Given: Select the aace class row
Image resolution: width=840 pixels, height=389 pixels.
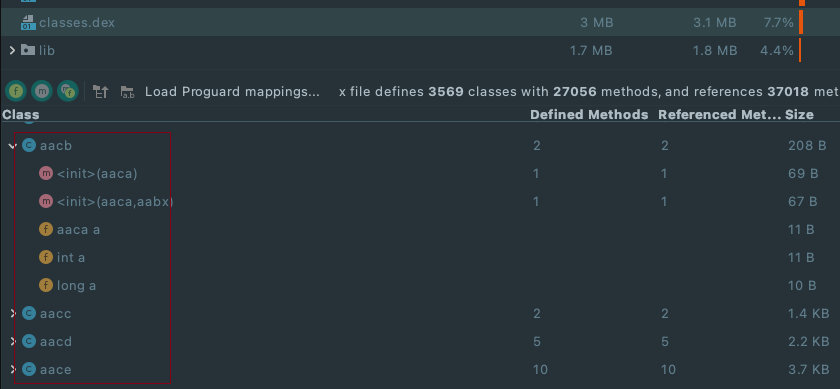Looking at the screenshot, I should point(420,369).
